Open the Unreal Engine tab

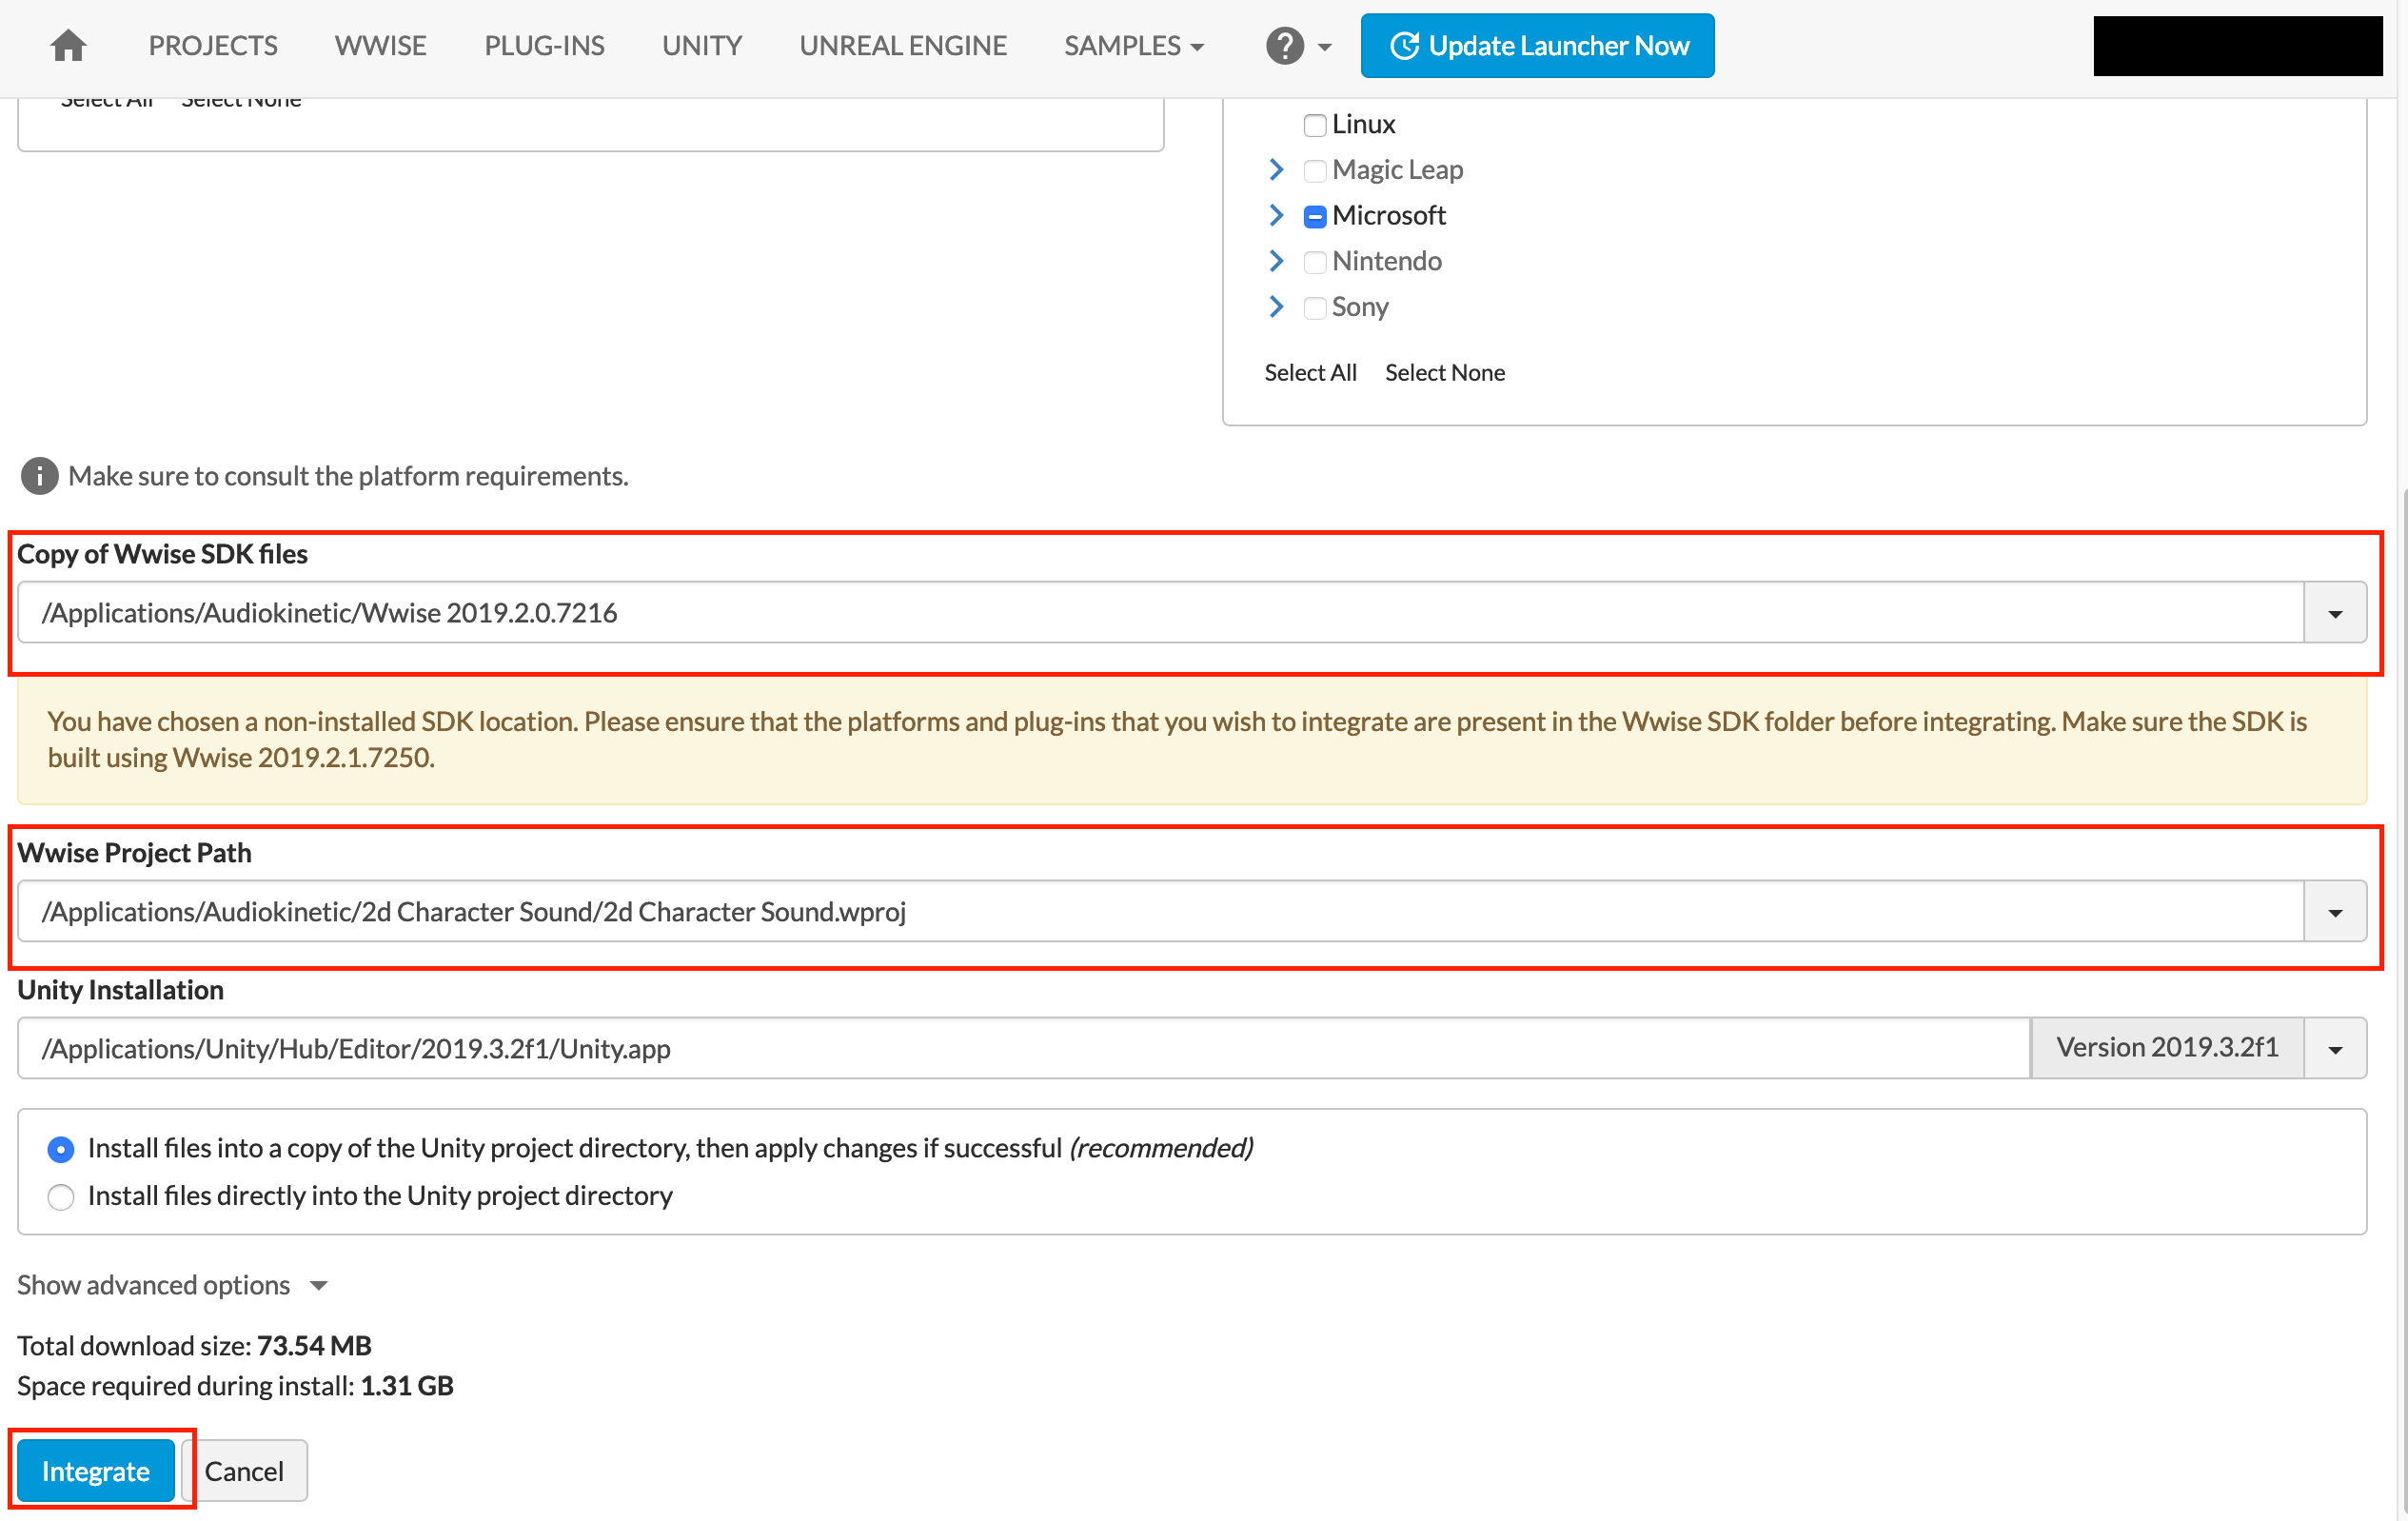tap(903, 46)
